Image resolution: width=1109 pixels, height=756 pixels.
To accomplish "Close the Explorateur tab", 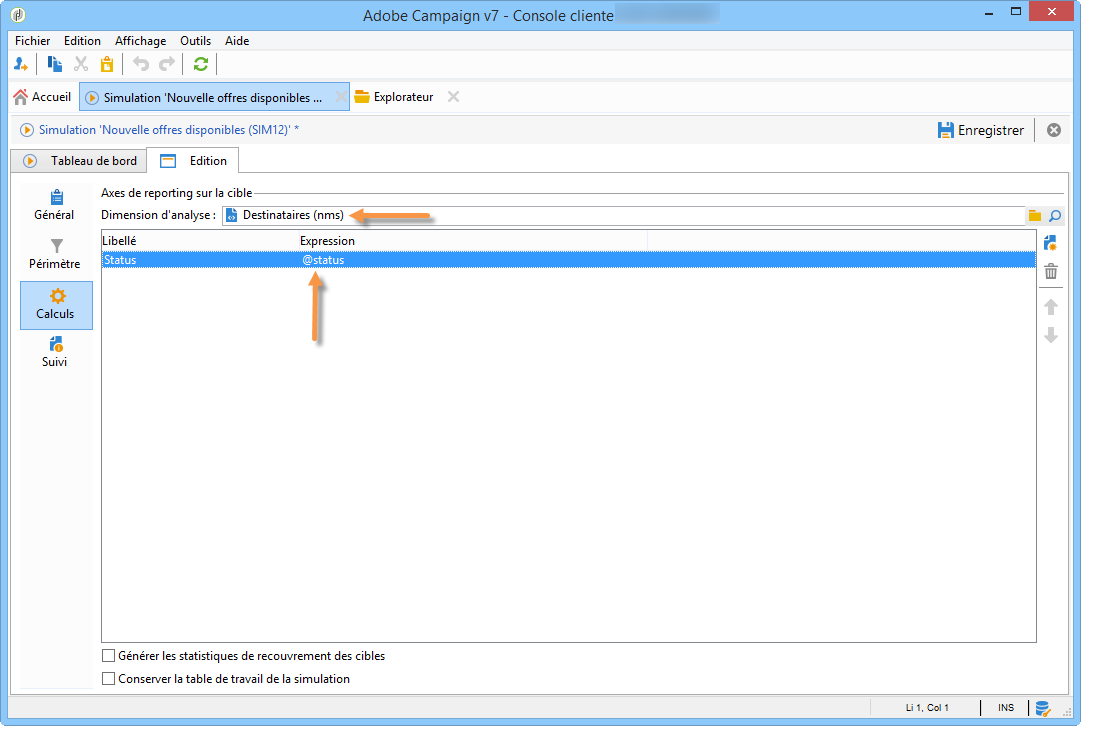I will click(453, 97).
